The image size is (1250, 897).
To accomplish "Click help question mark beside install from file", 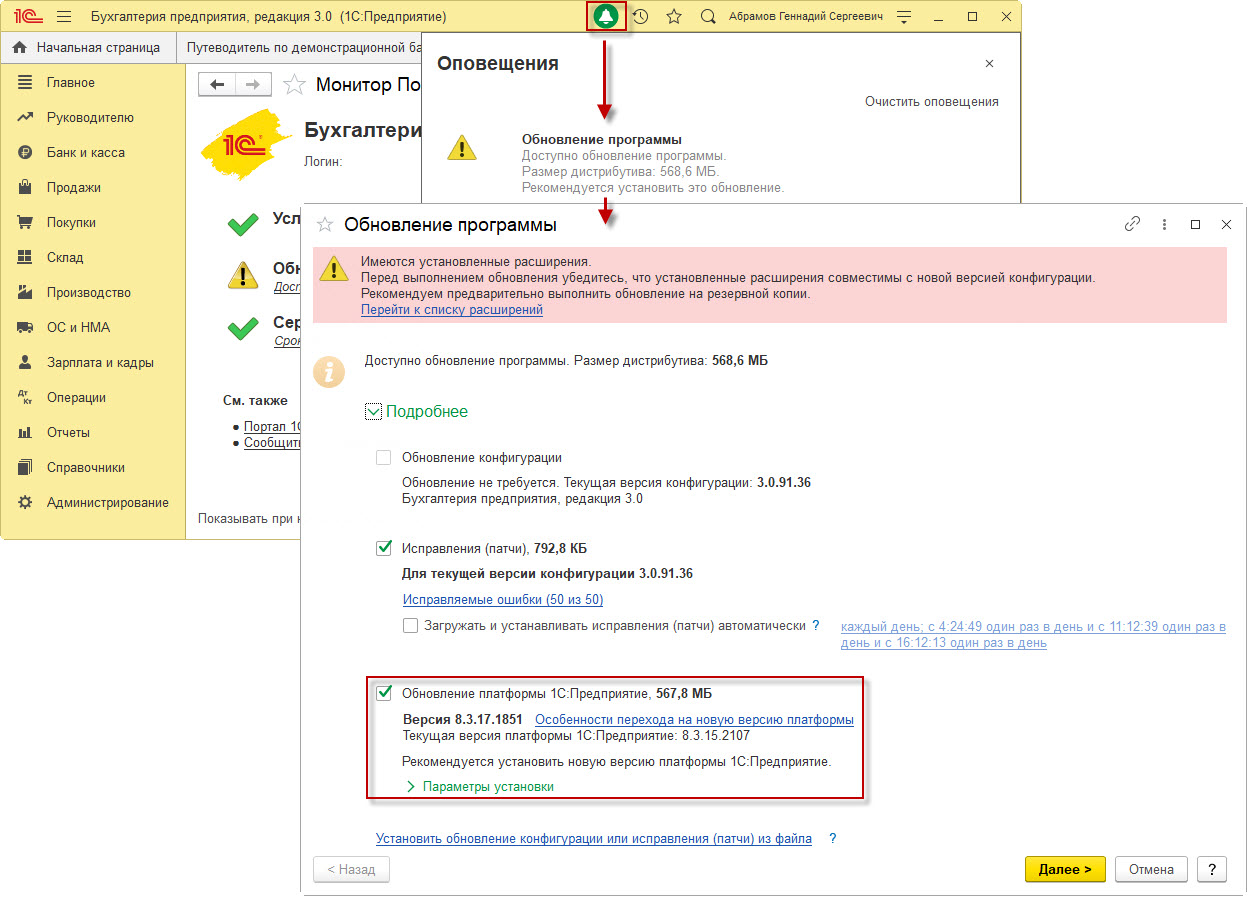I will tap(832, 838).
